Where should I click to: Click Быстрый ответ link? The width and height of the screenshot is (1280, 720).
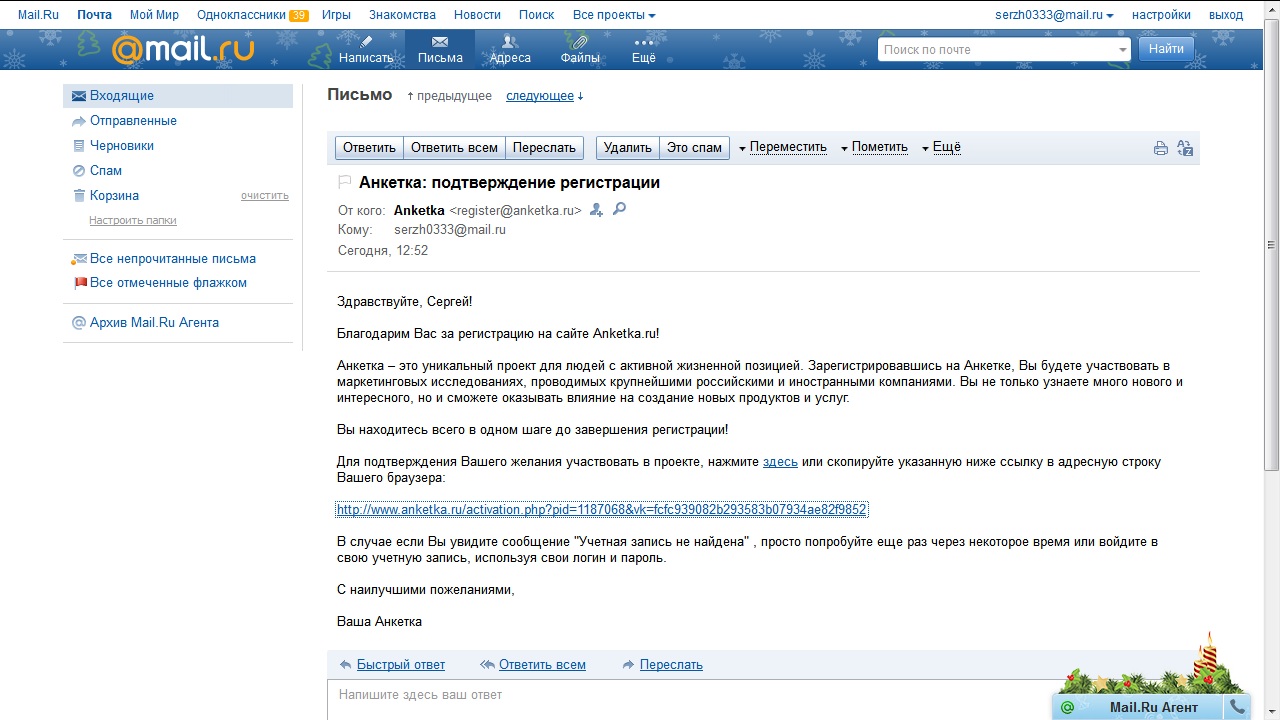click(401, 665)
